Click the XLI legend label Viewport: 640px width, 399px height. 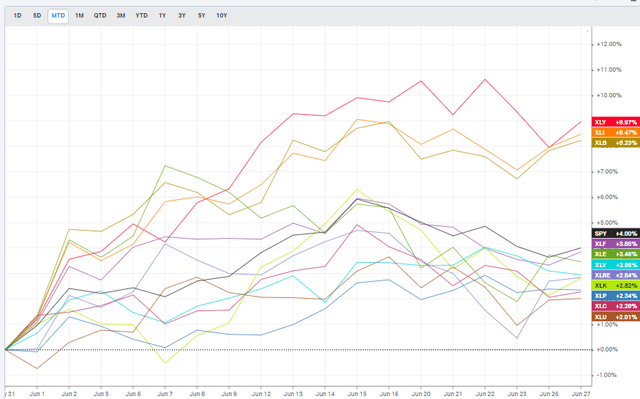(x=616, y=133)
